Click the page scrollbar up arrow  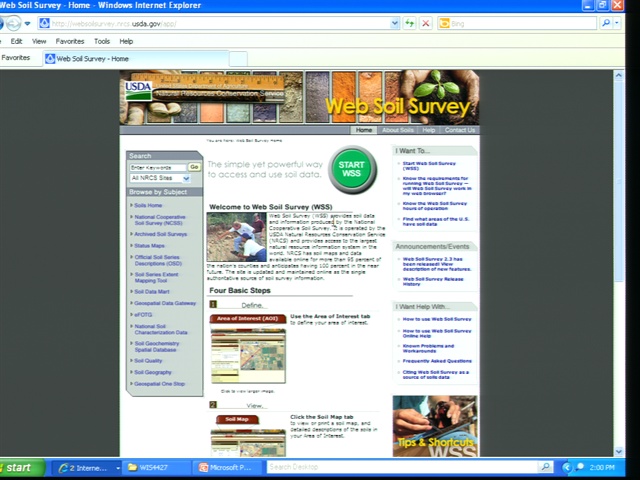click(x=618, y=76)
